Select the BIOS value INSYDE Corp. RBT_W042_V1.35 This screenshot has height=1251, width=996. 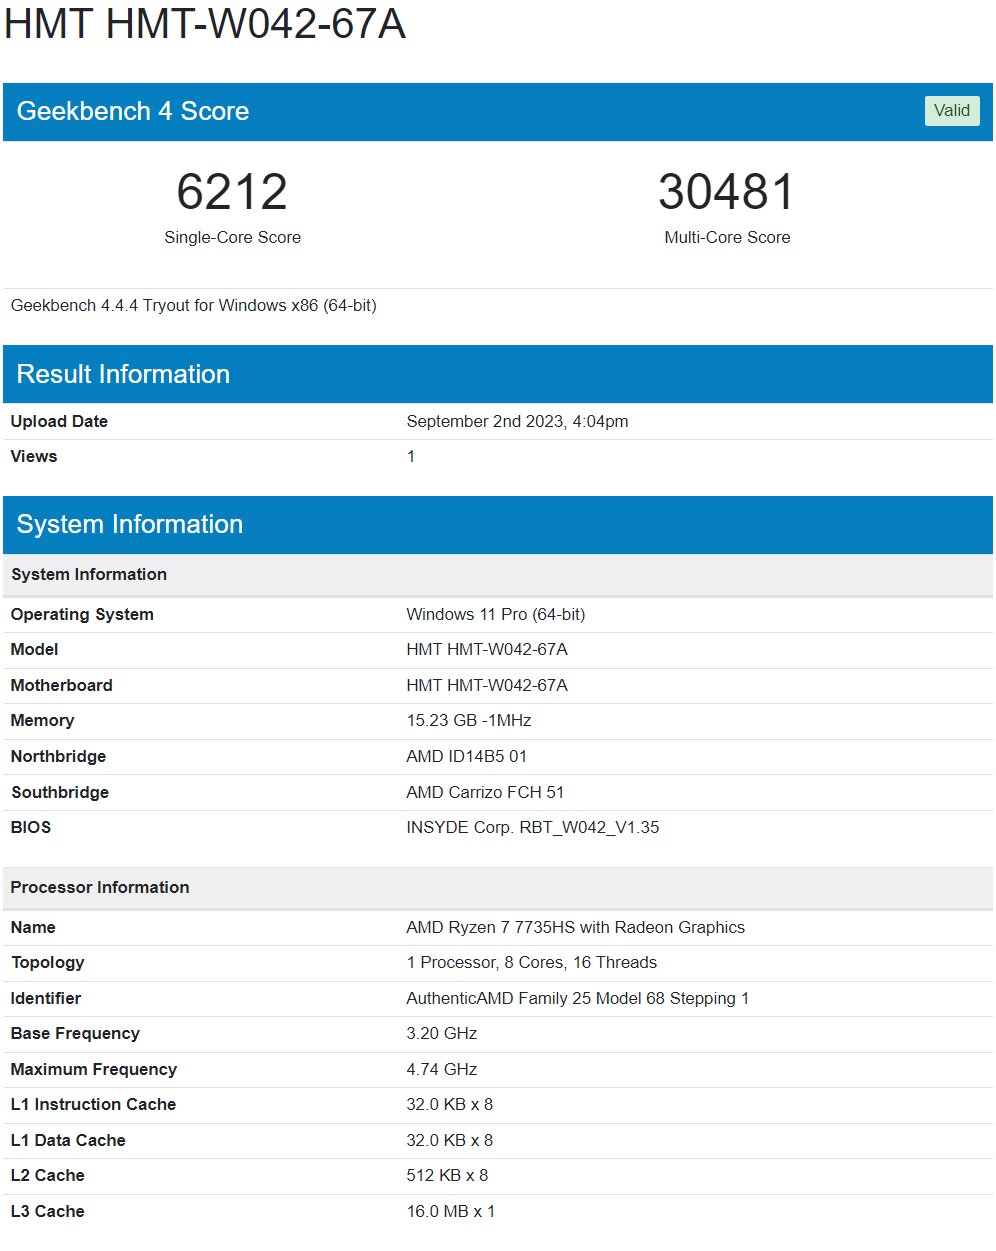(x=533, y=827)
